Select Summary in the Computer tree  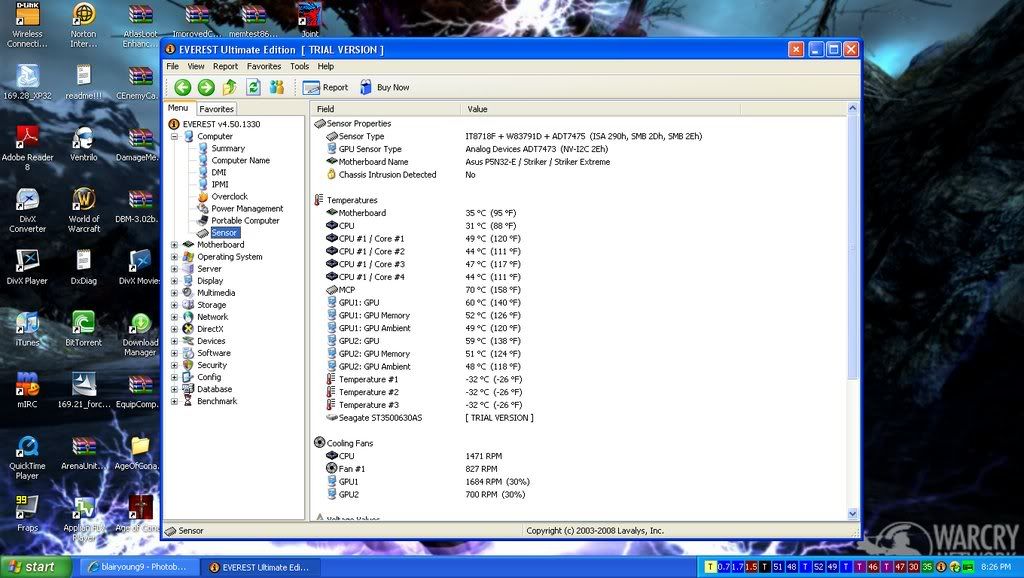228,148
